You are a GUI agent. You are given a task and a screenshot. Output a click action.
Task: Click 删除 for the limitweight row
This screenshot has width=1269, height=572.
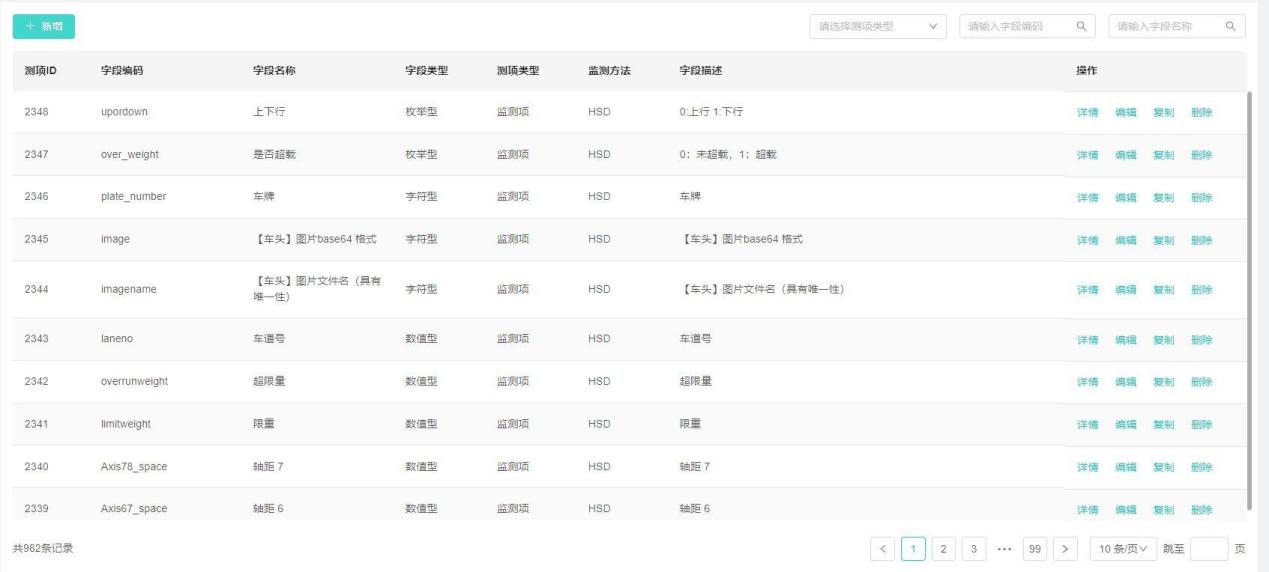tap(1201, 425)
